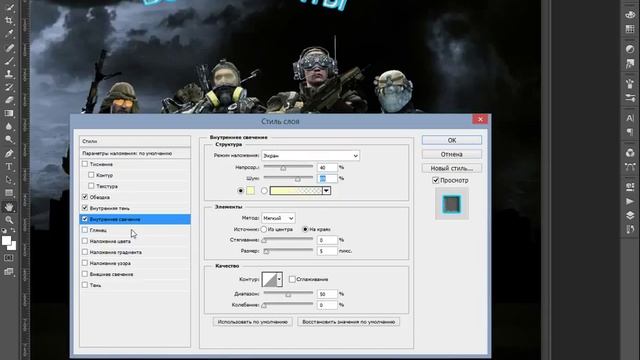Screen dimensions: 640x360
Task: Select the Eyedropper tool
Action: pos(9,33)
